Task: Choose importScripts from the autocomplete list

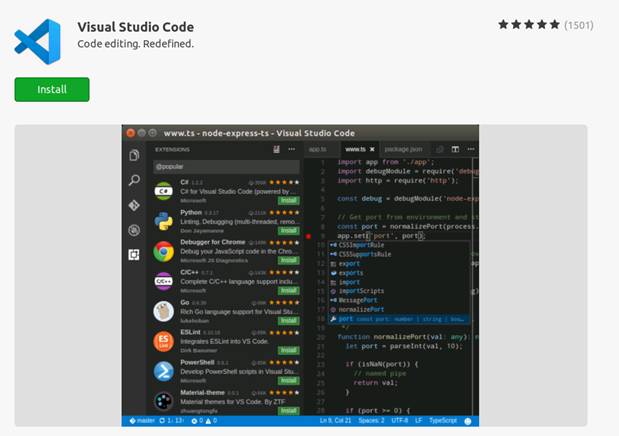Action: pos(399,291)
